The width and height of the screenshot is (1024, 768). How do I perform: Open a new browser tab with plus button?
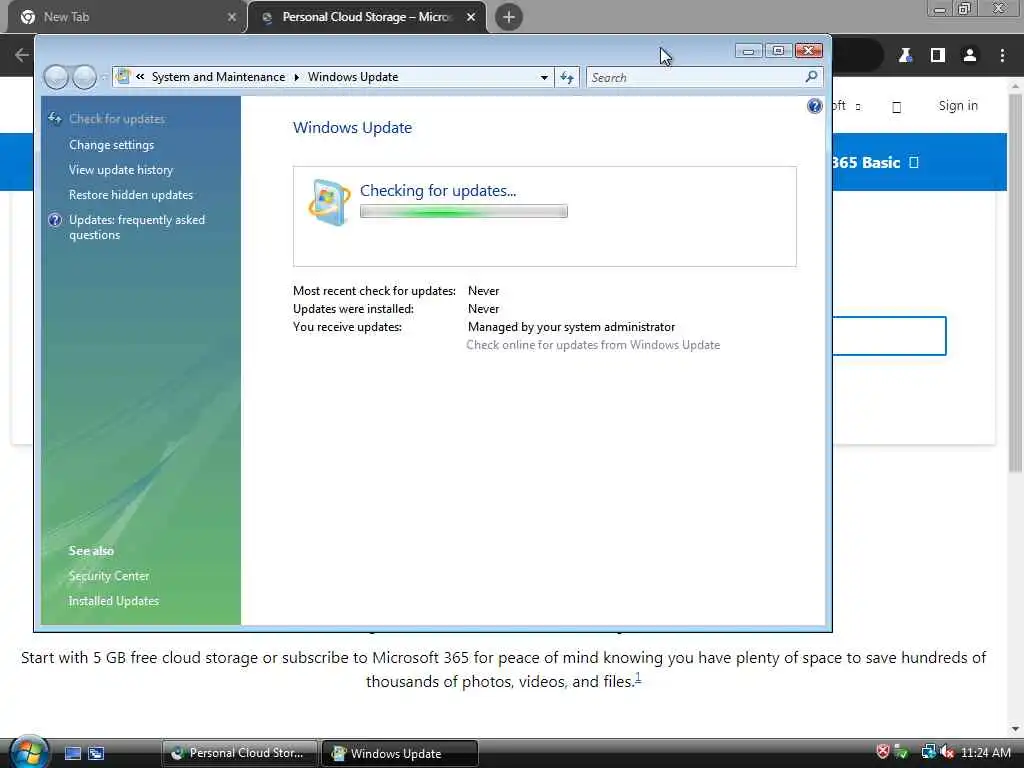click(509, 17)
